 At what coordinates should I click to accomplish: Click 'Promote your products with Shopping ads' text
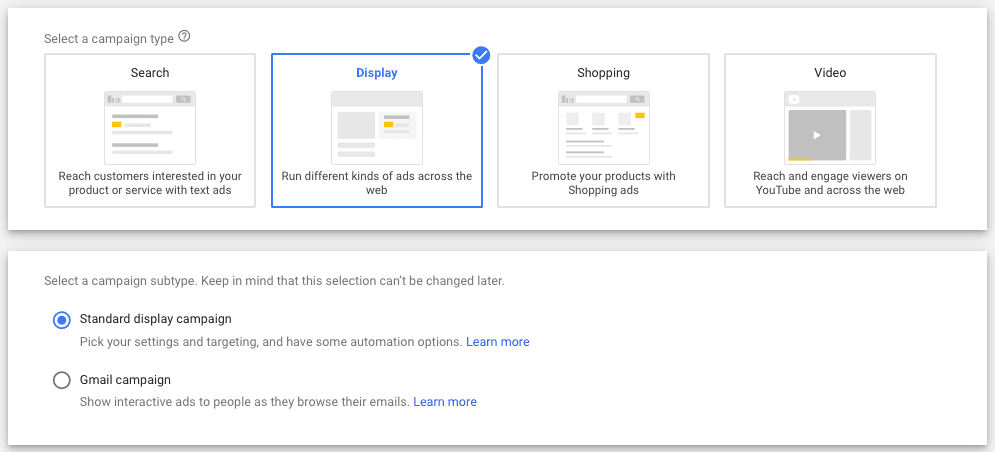pos(603,183)
